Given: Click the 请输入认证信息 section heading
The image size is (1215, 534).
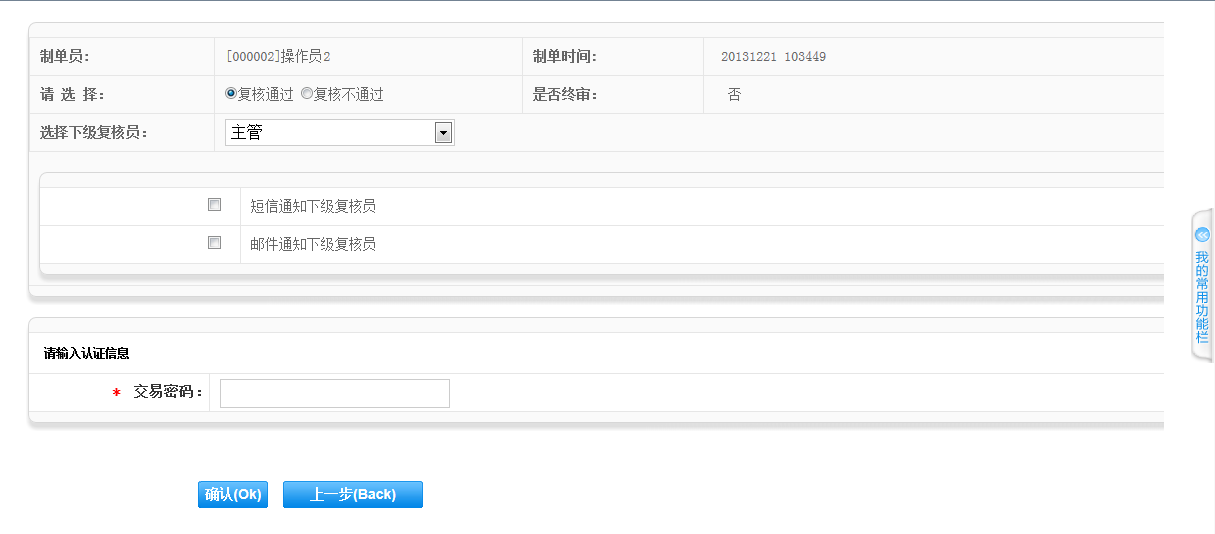Looking at the screenshot, I should pyautogui.click(x=86, y=353).
